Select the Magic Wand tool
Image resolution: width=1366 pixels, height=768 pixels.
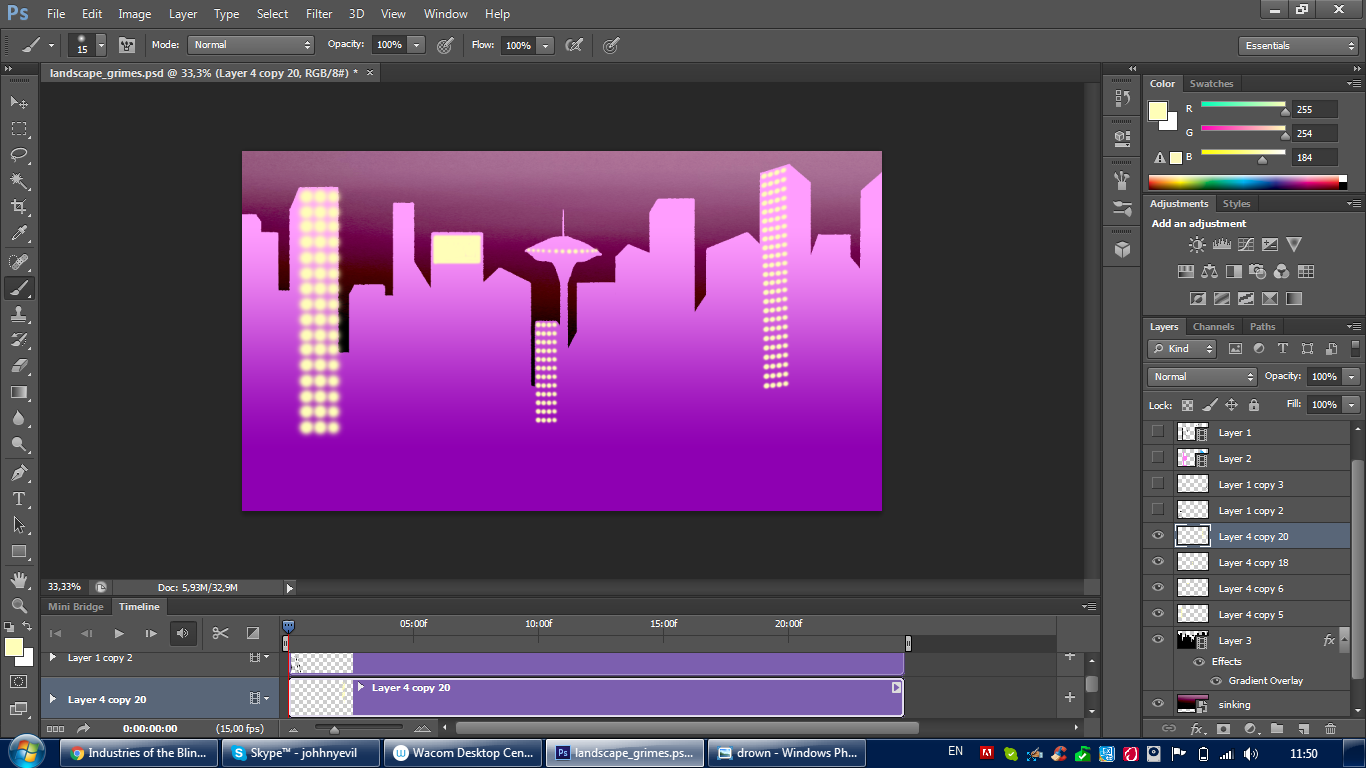tap(19, 181)
